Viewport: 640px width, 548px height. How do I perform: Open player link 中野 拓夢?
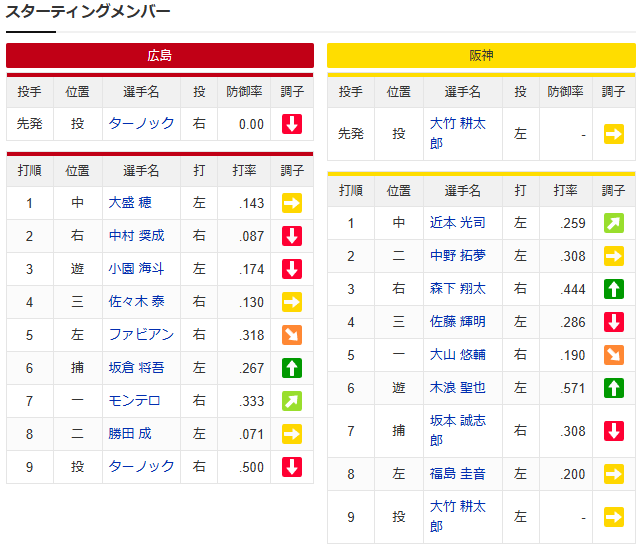[458, 255]
